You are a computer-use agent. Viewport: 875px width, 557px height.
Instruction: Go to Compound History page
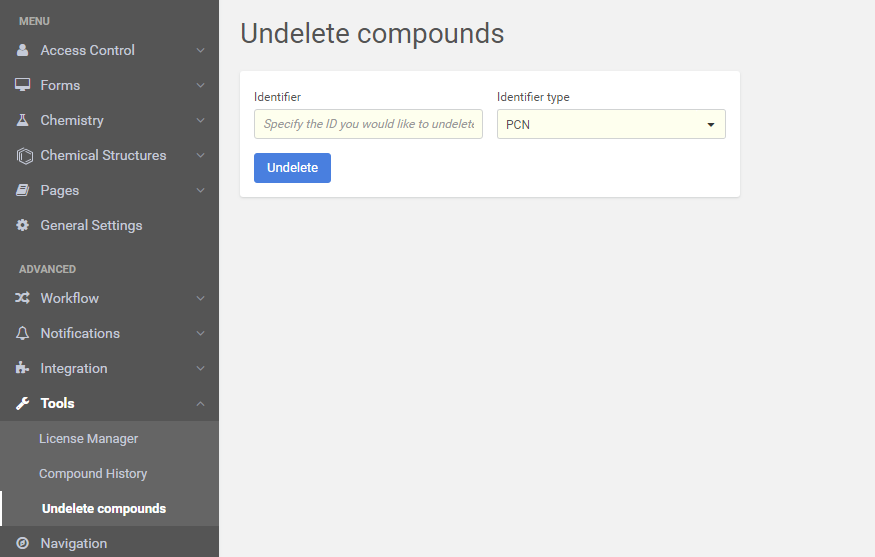point(93,473)
